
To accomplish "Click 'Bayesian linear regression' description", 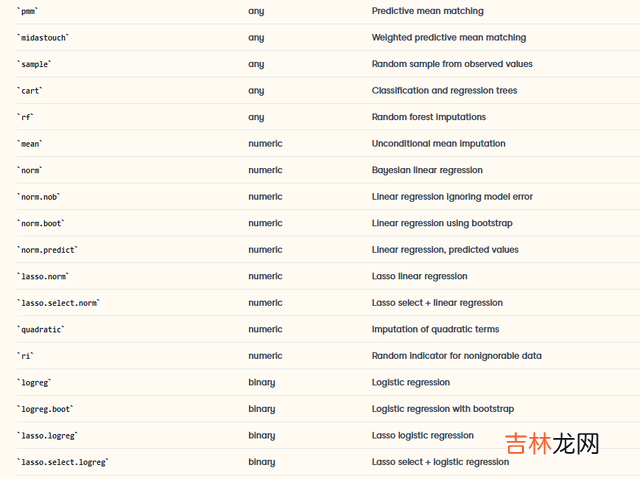I will coord(427,170).
